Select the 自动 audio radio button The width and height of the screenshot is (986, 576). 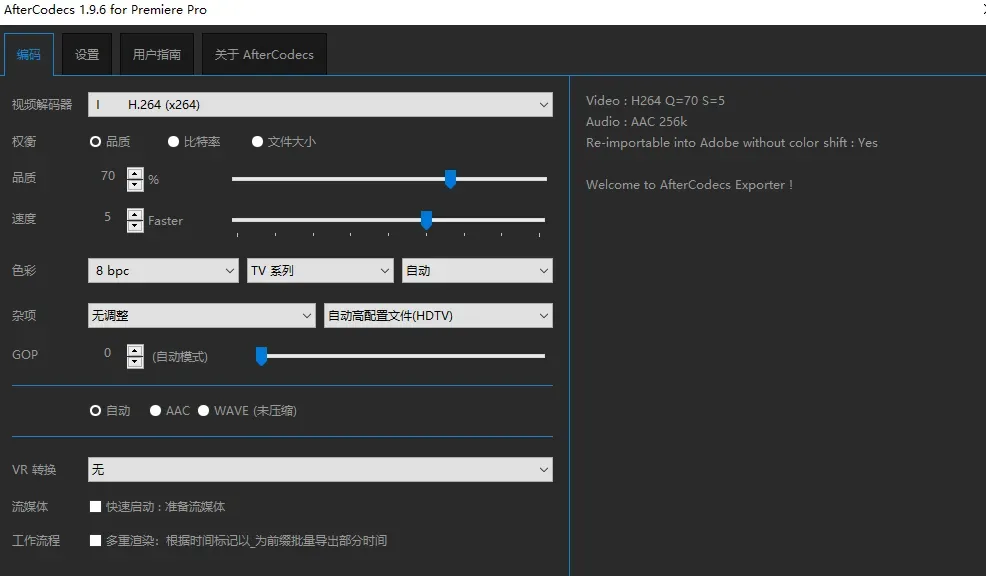tap(96, 411)
